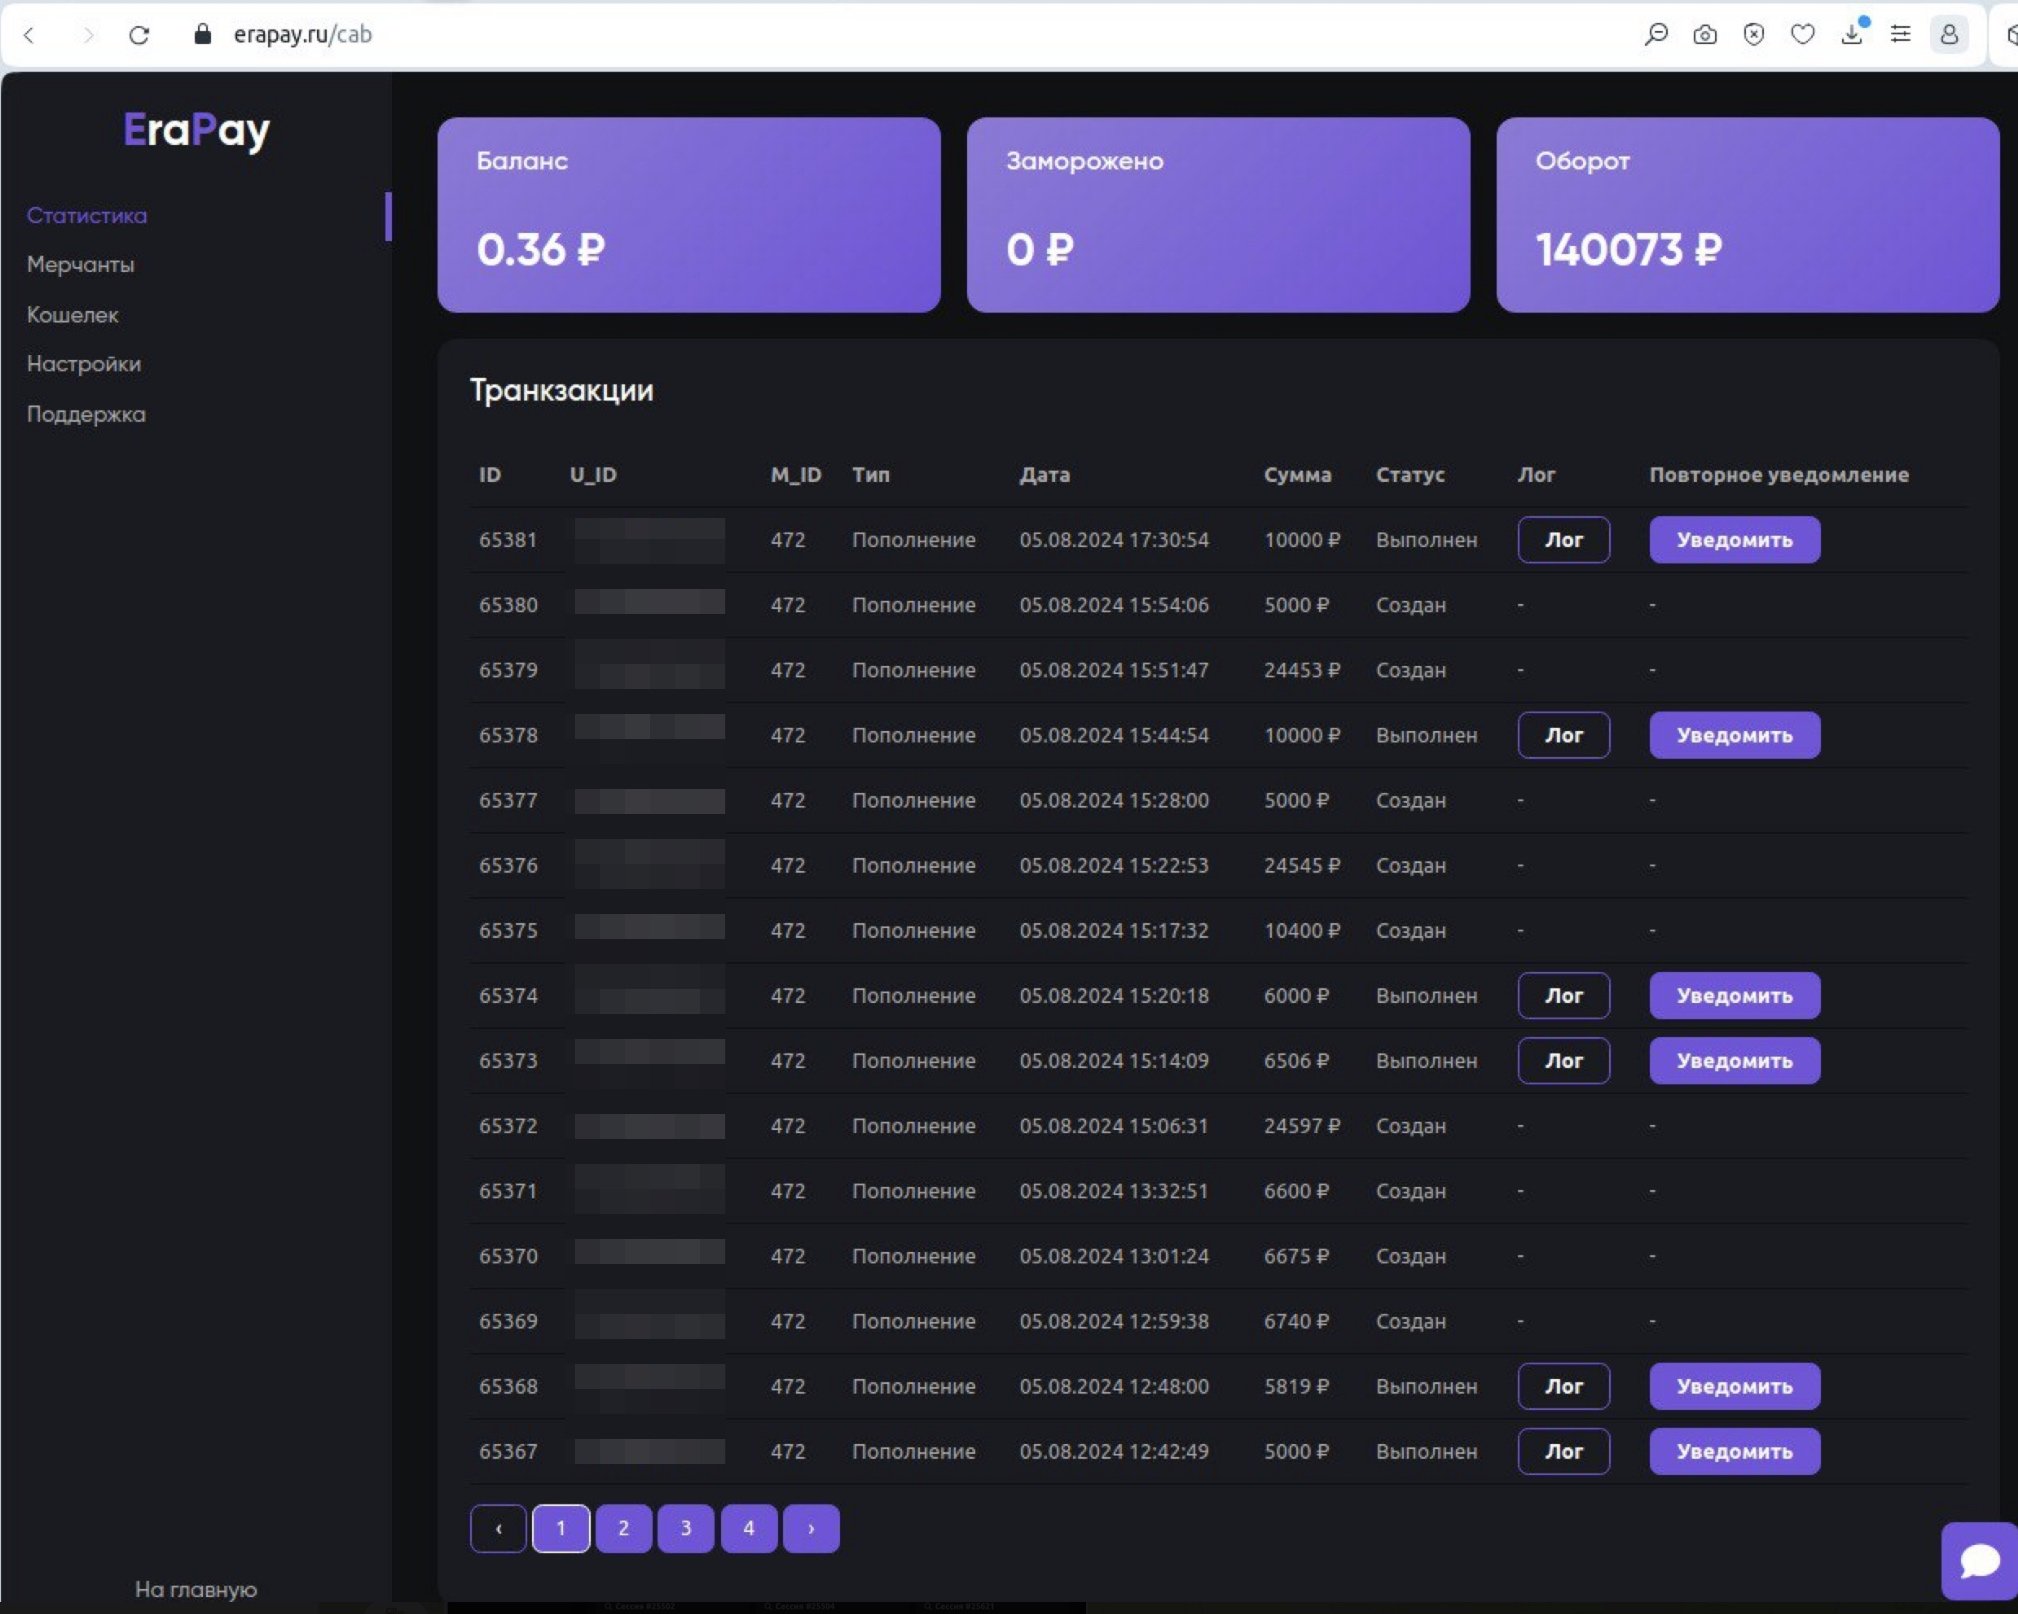Click the browser back arrow icon
2018x1614 pixels.
pyautogui.click(x=30, y=35)
